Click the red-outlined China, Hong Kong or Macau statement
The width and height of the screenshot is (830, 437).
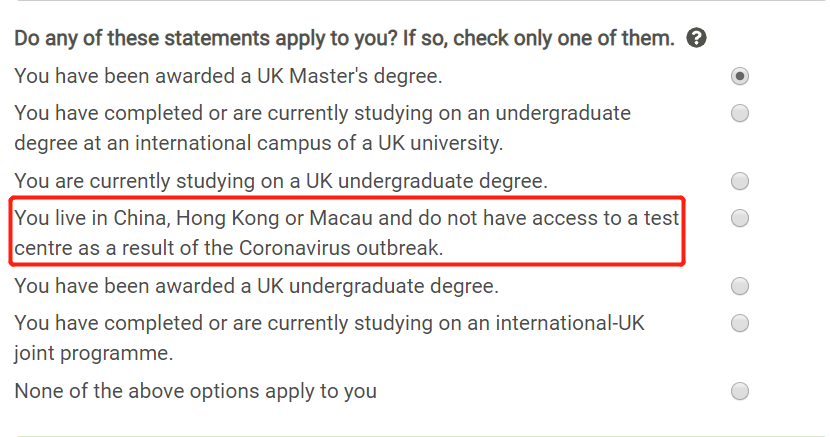coord(345,232)
